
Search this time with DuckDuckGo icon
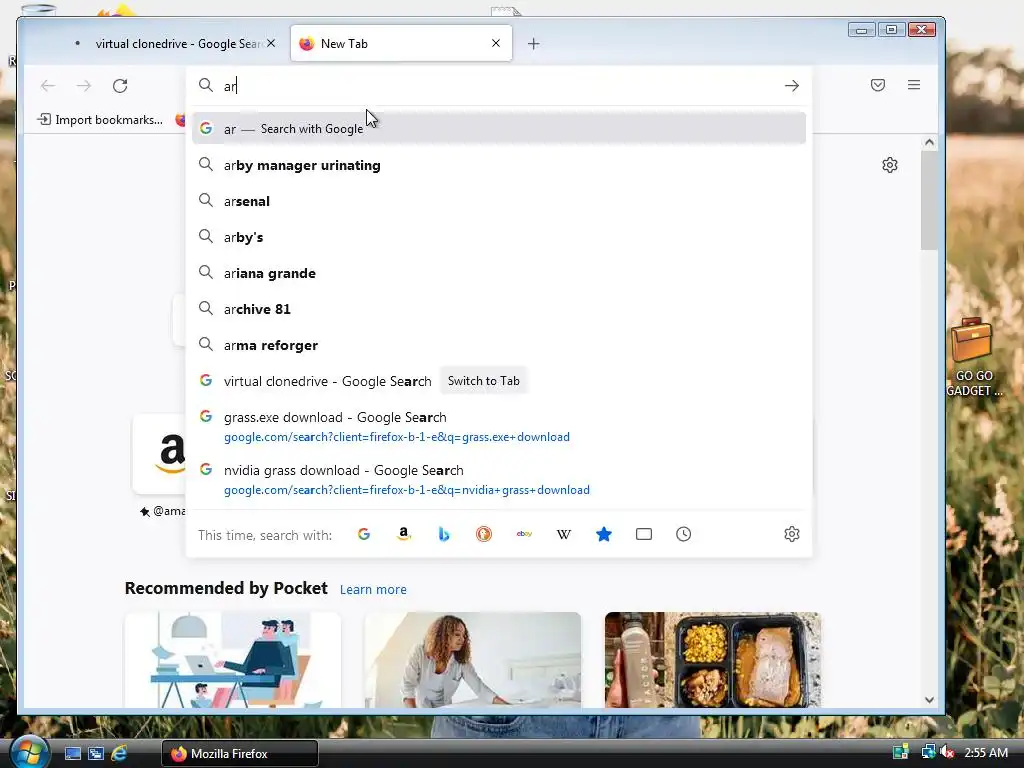coord(484,534)
